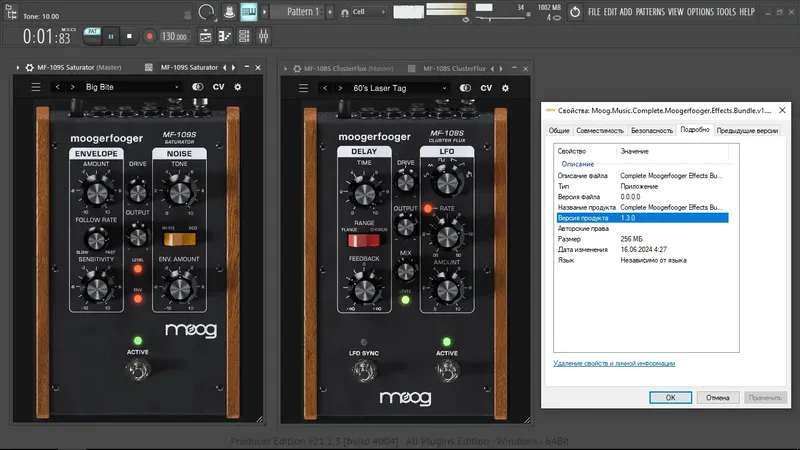The image size is (800, 450).
Task: Click Удаление свойств и личной информации link
Action: [x=614, y=363]
